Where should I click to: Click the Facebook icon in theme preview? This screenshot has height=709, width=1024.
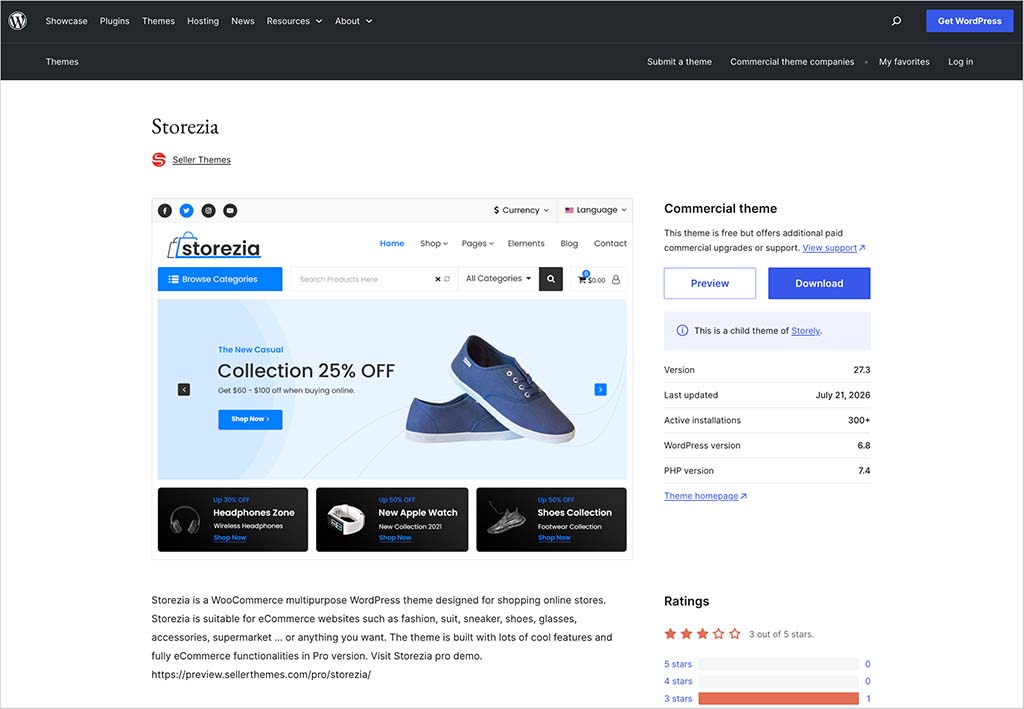pos(165,210)
